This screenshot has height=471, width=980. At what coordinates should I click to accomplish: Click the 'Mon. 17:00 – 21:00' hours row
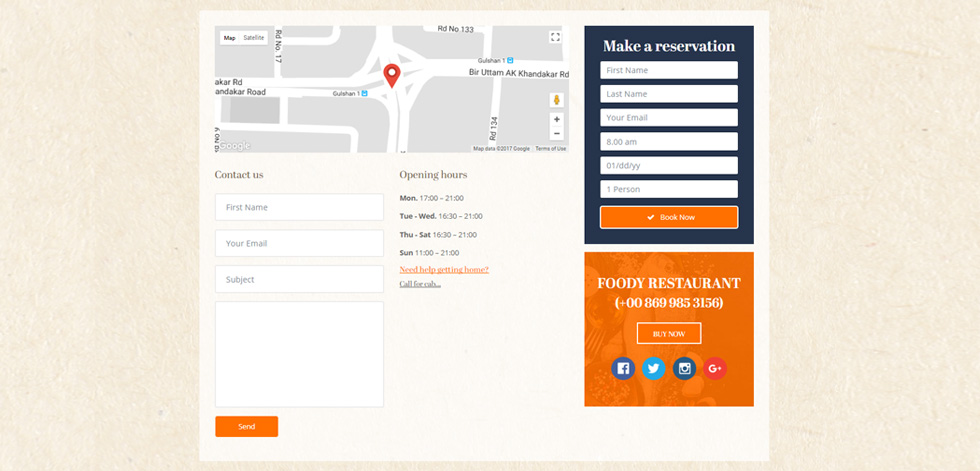tap(431, 198)
